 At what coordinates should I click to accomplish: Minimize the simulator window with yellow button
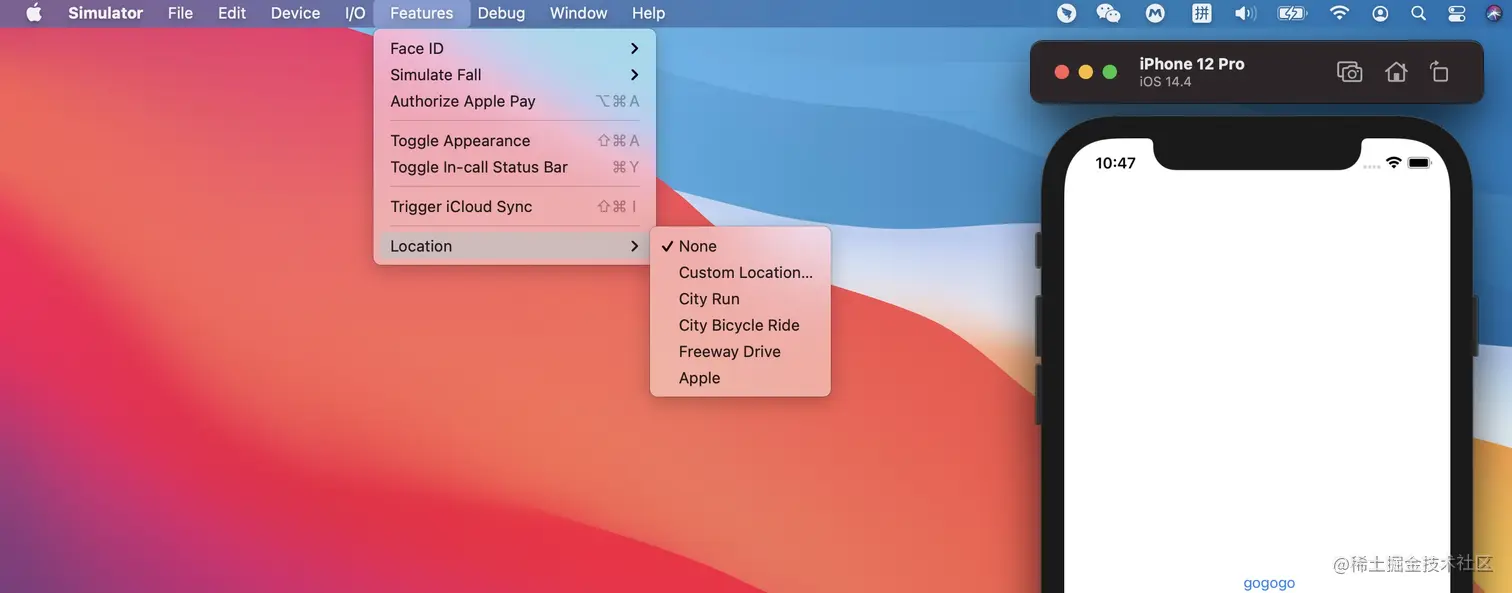(x=1086, y=72)
